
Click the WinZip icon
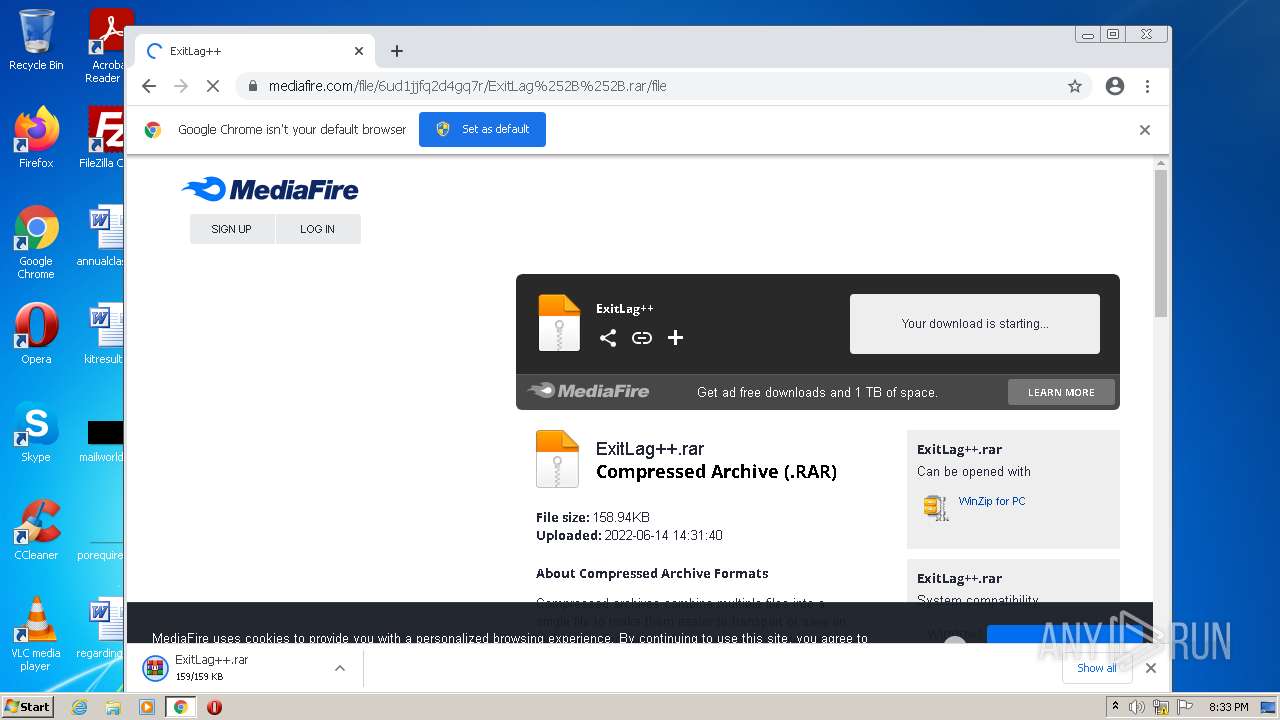tap(935, 508)
